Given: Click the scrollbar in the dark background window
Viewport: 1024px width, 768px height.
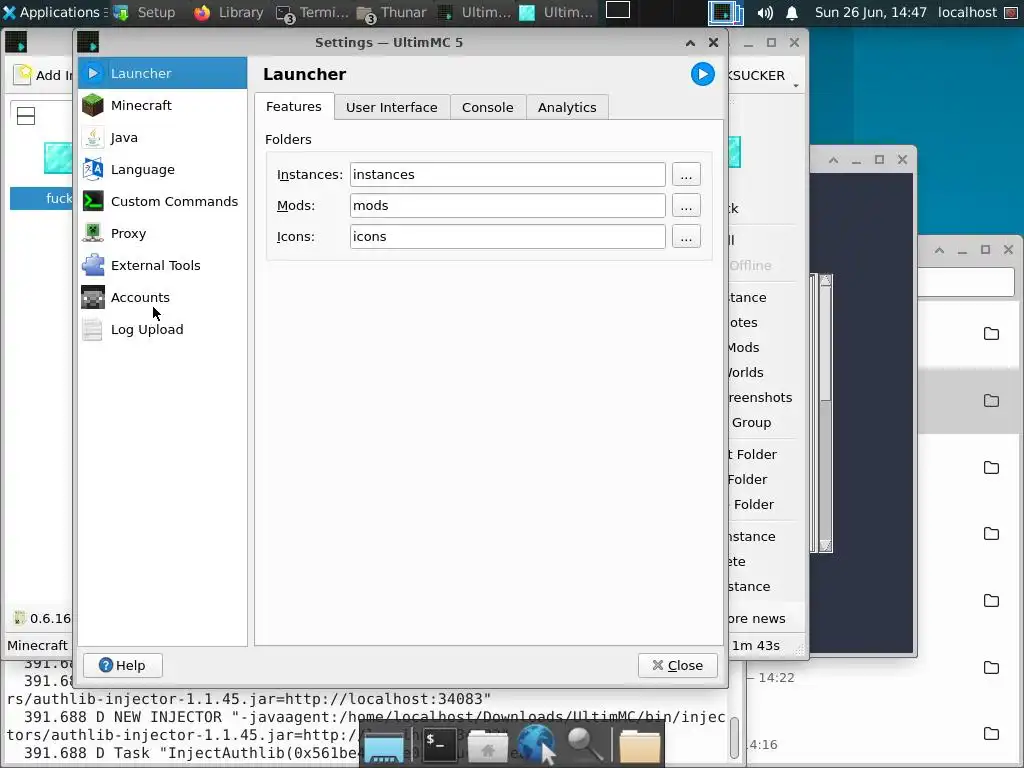Looking at the screenshot, I should tap(825, 413).
